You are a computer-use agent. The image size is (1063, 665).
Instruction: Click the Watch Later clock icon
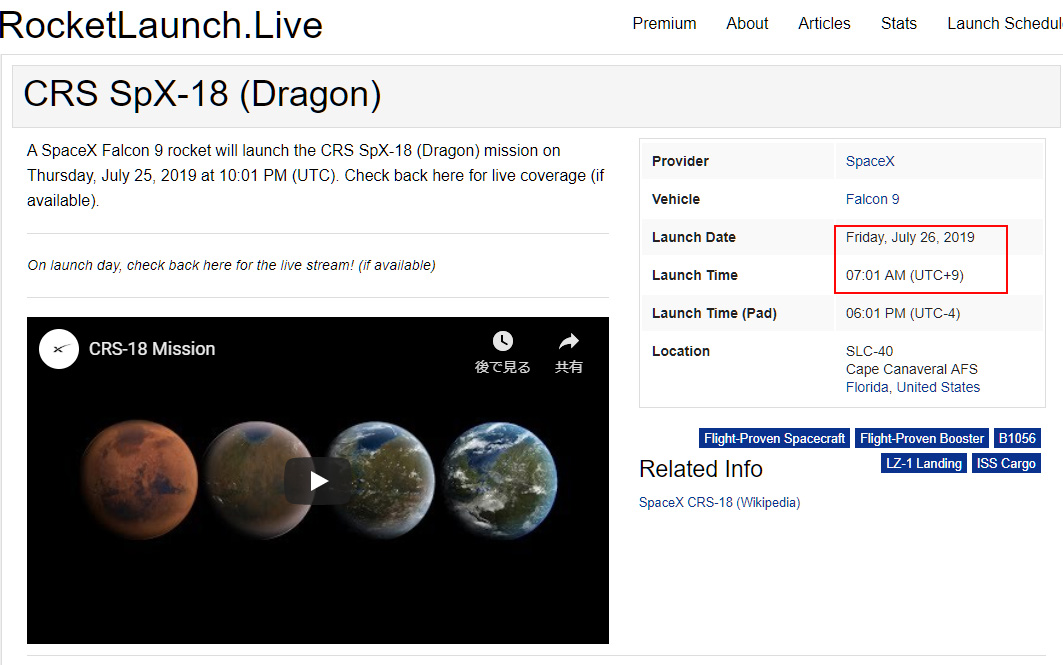pyautogui.click(x=502, y=342)
